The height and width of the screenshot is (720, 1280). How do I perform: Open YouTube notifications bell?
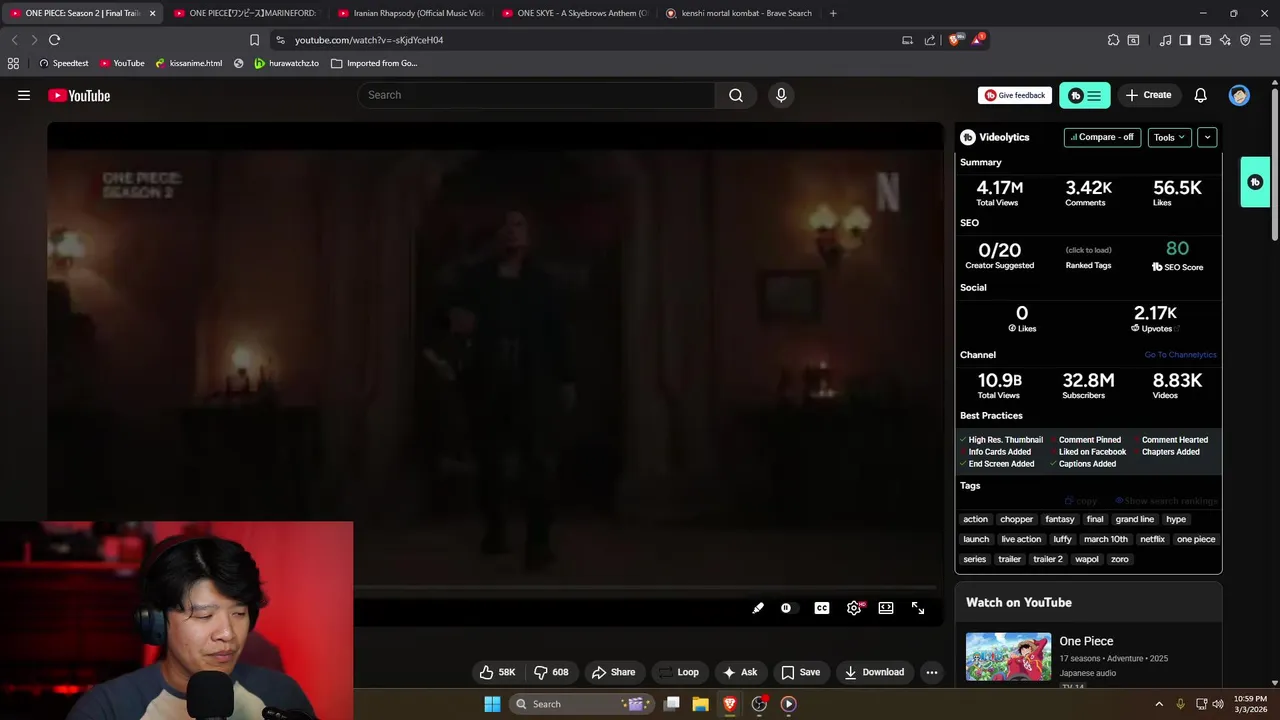[x=1200, y=95]
